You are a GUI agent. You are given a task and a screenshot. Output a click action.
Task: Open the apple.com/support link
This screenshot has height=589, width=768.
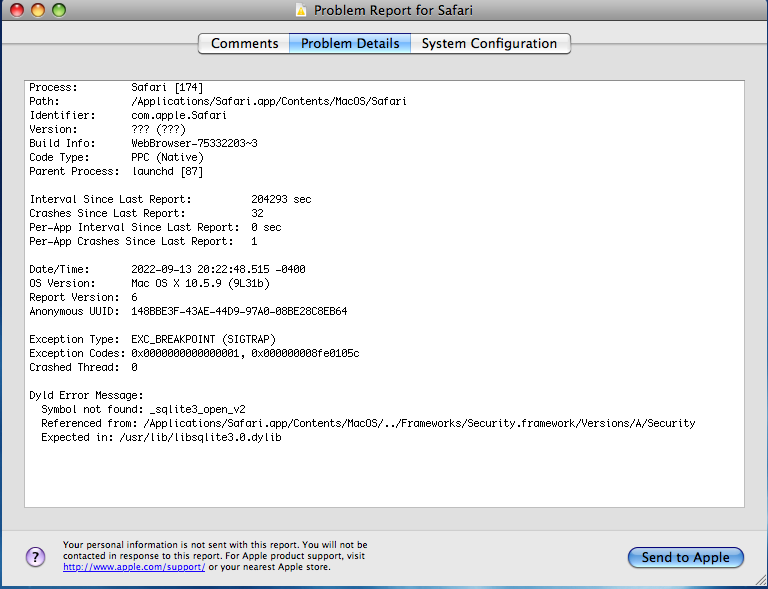[x=134, y=567]
